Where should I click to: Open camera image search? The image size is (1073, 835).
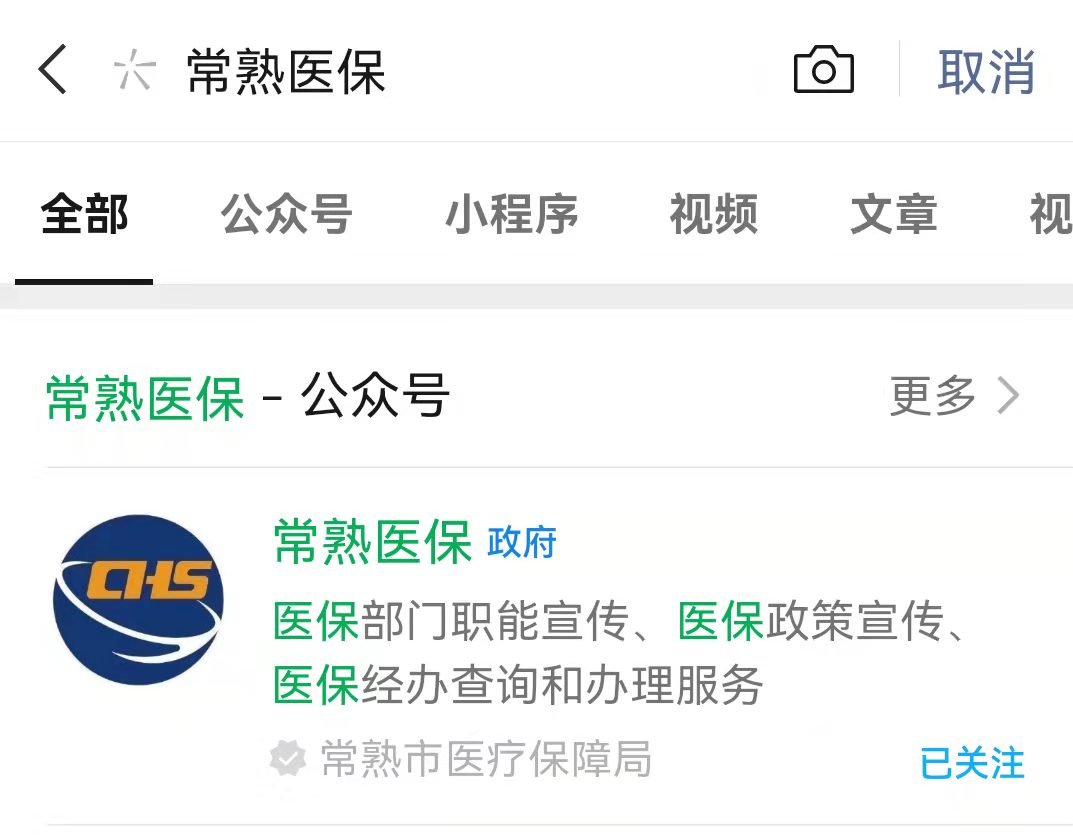[x=823, y=69]
